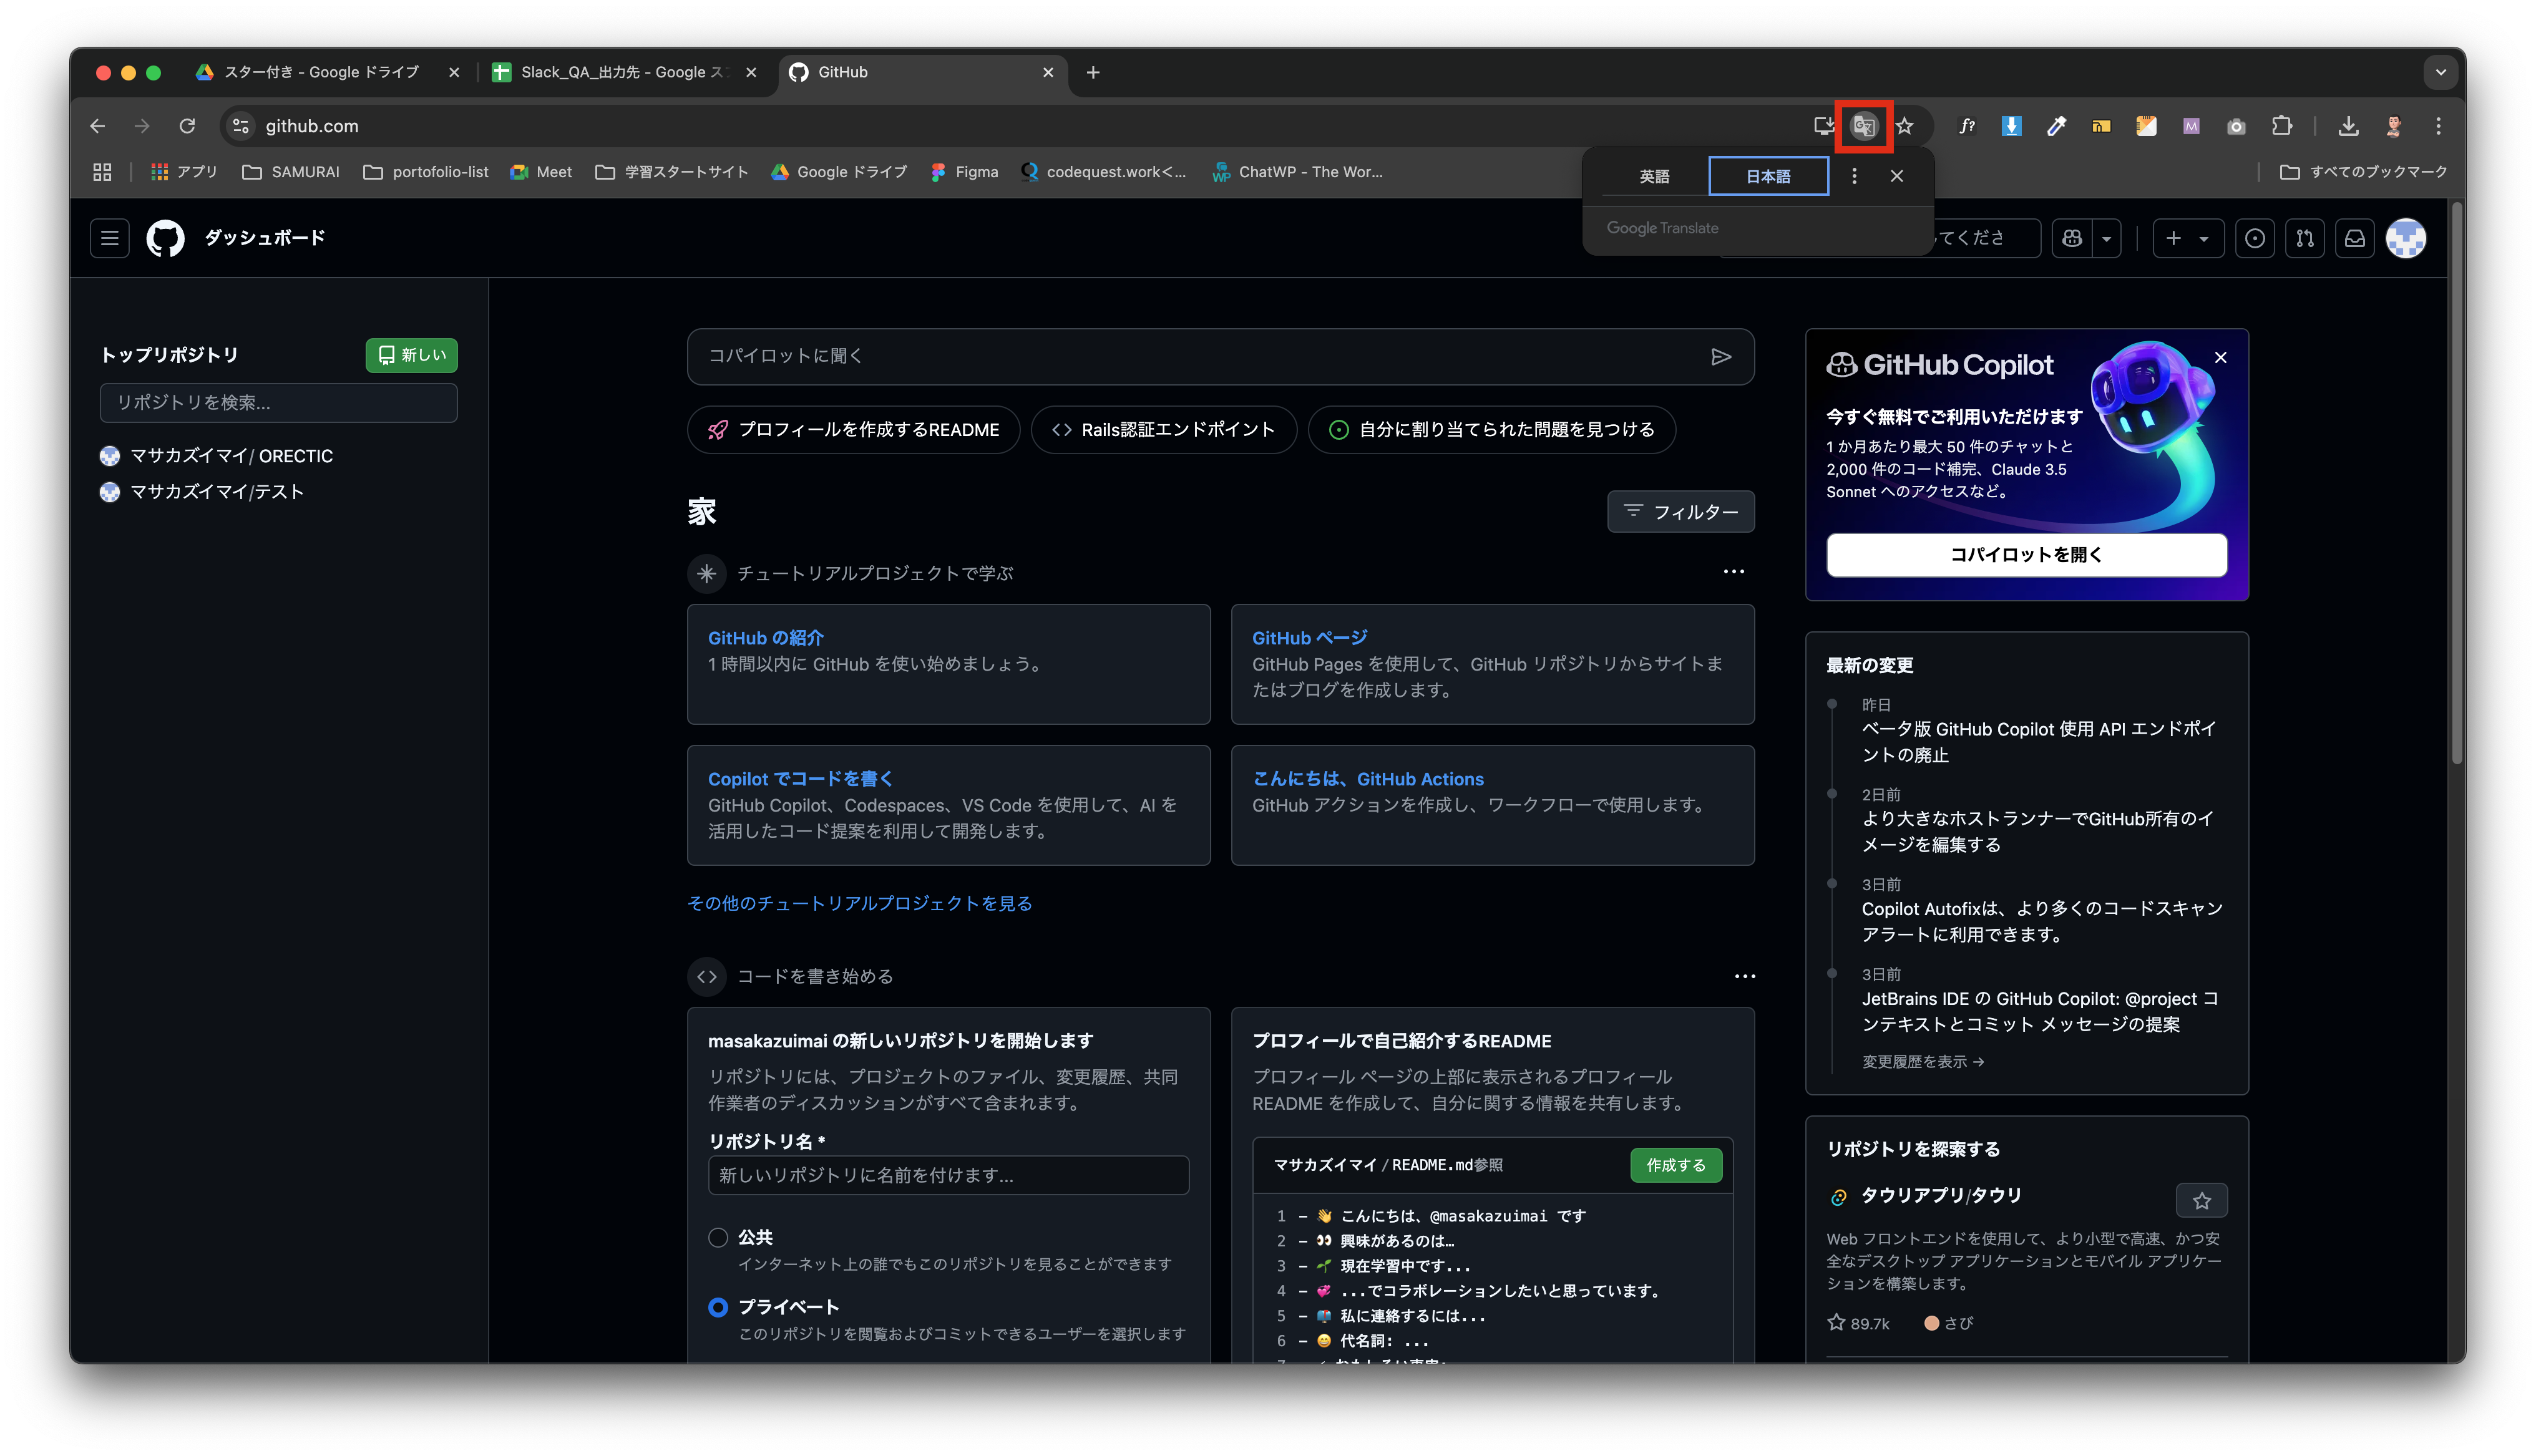Viewport: 2536px width, 1456px height.
Task: Open more options for チュートリアルプロジェクトで学ぶ section
Action: pos(1734,572)
